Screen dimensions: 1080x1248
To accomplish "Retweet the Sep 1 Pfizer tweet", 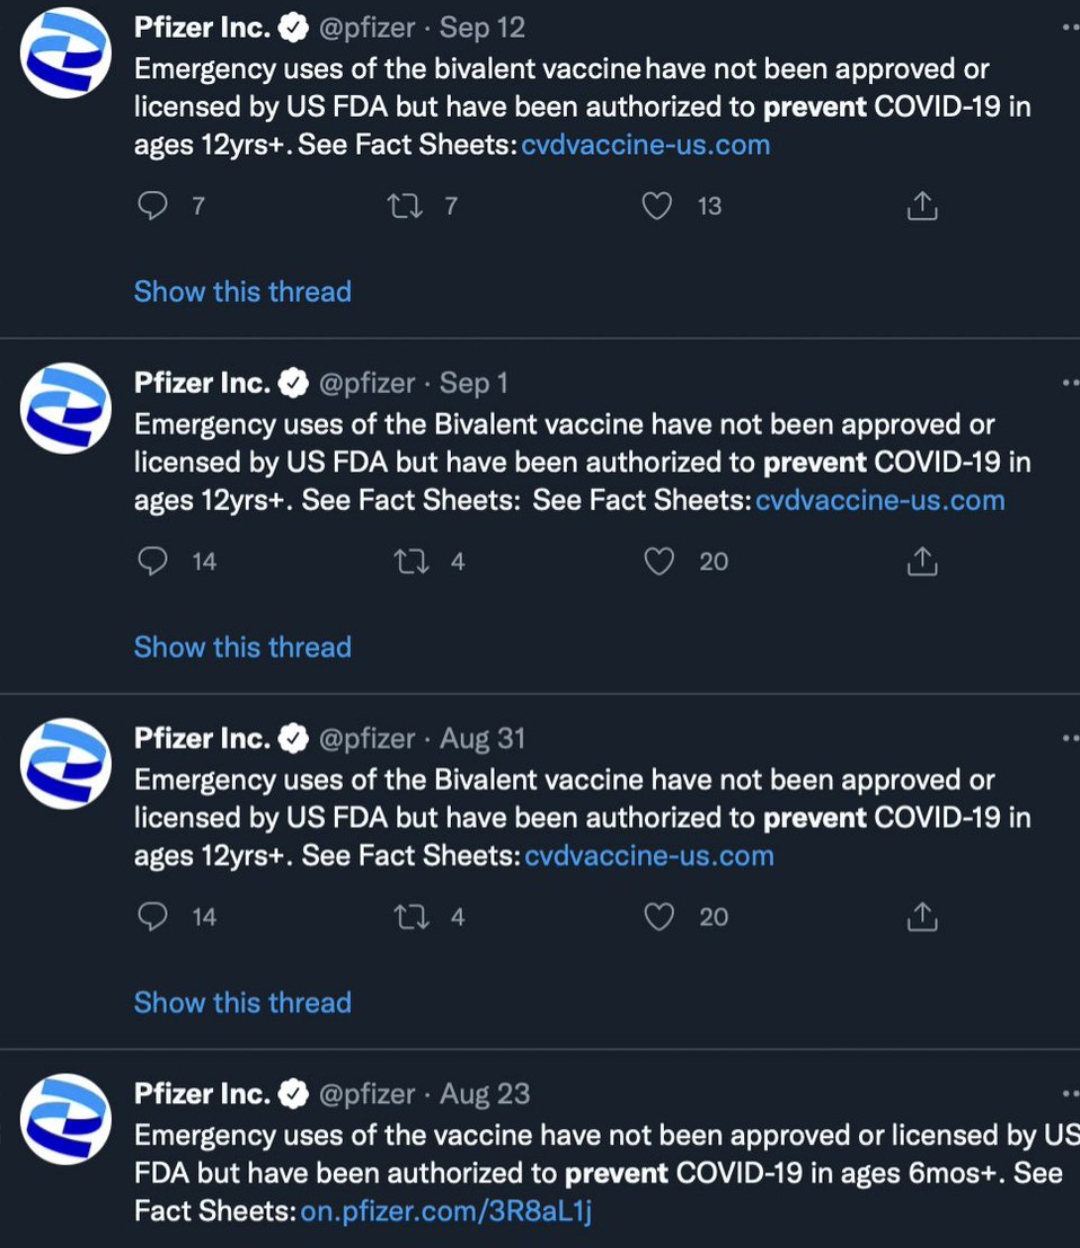I will (411, 561).
